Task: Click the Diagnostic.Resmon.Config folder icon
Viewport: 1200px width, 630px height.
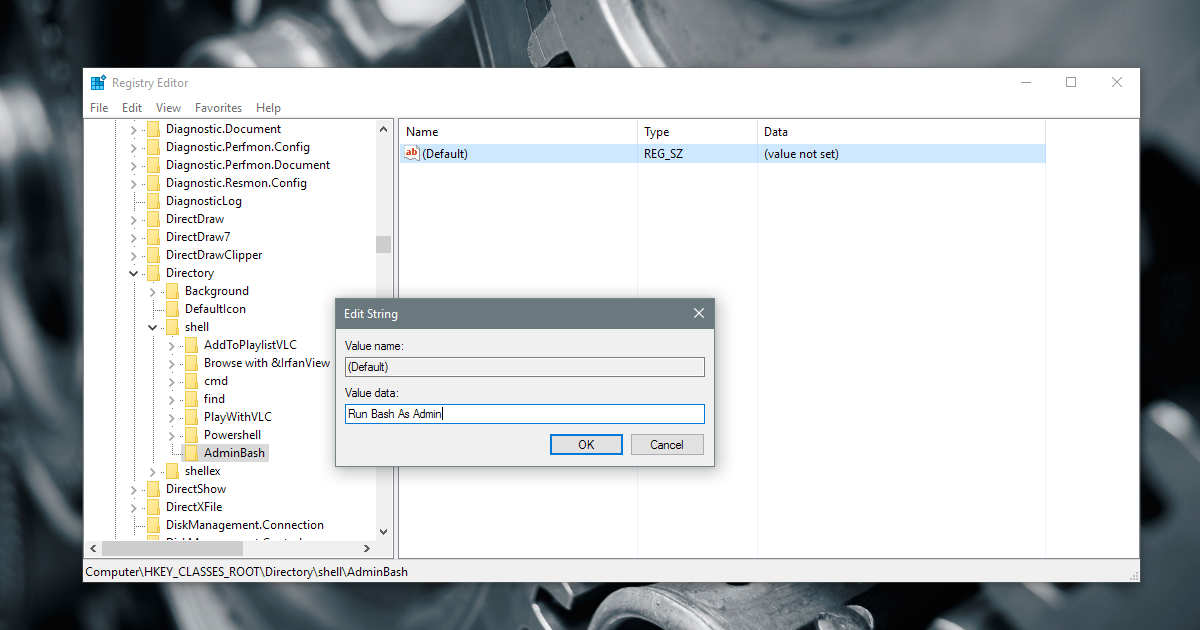Action: [152, 183]
